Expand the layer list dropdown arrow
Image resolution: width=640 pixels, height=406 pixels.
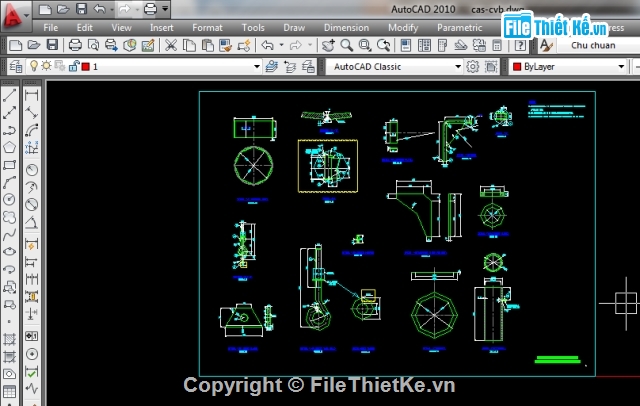pos(257,66)
